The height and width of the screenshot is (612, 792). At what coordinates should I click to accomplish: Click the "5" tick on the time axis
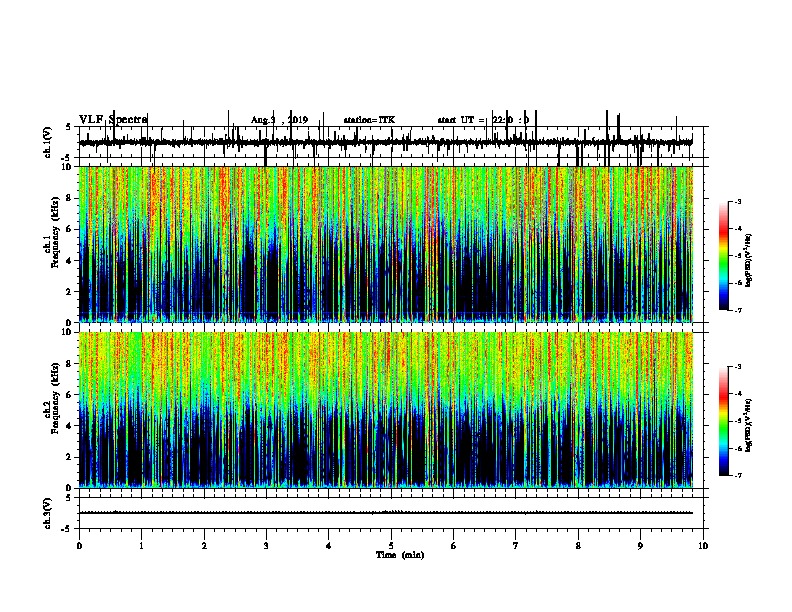click(x=391, y=546)
